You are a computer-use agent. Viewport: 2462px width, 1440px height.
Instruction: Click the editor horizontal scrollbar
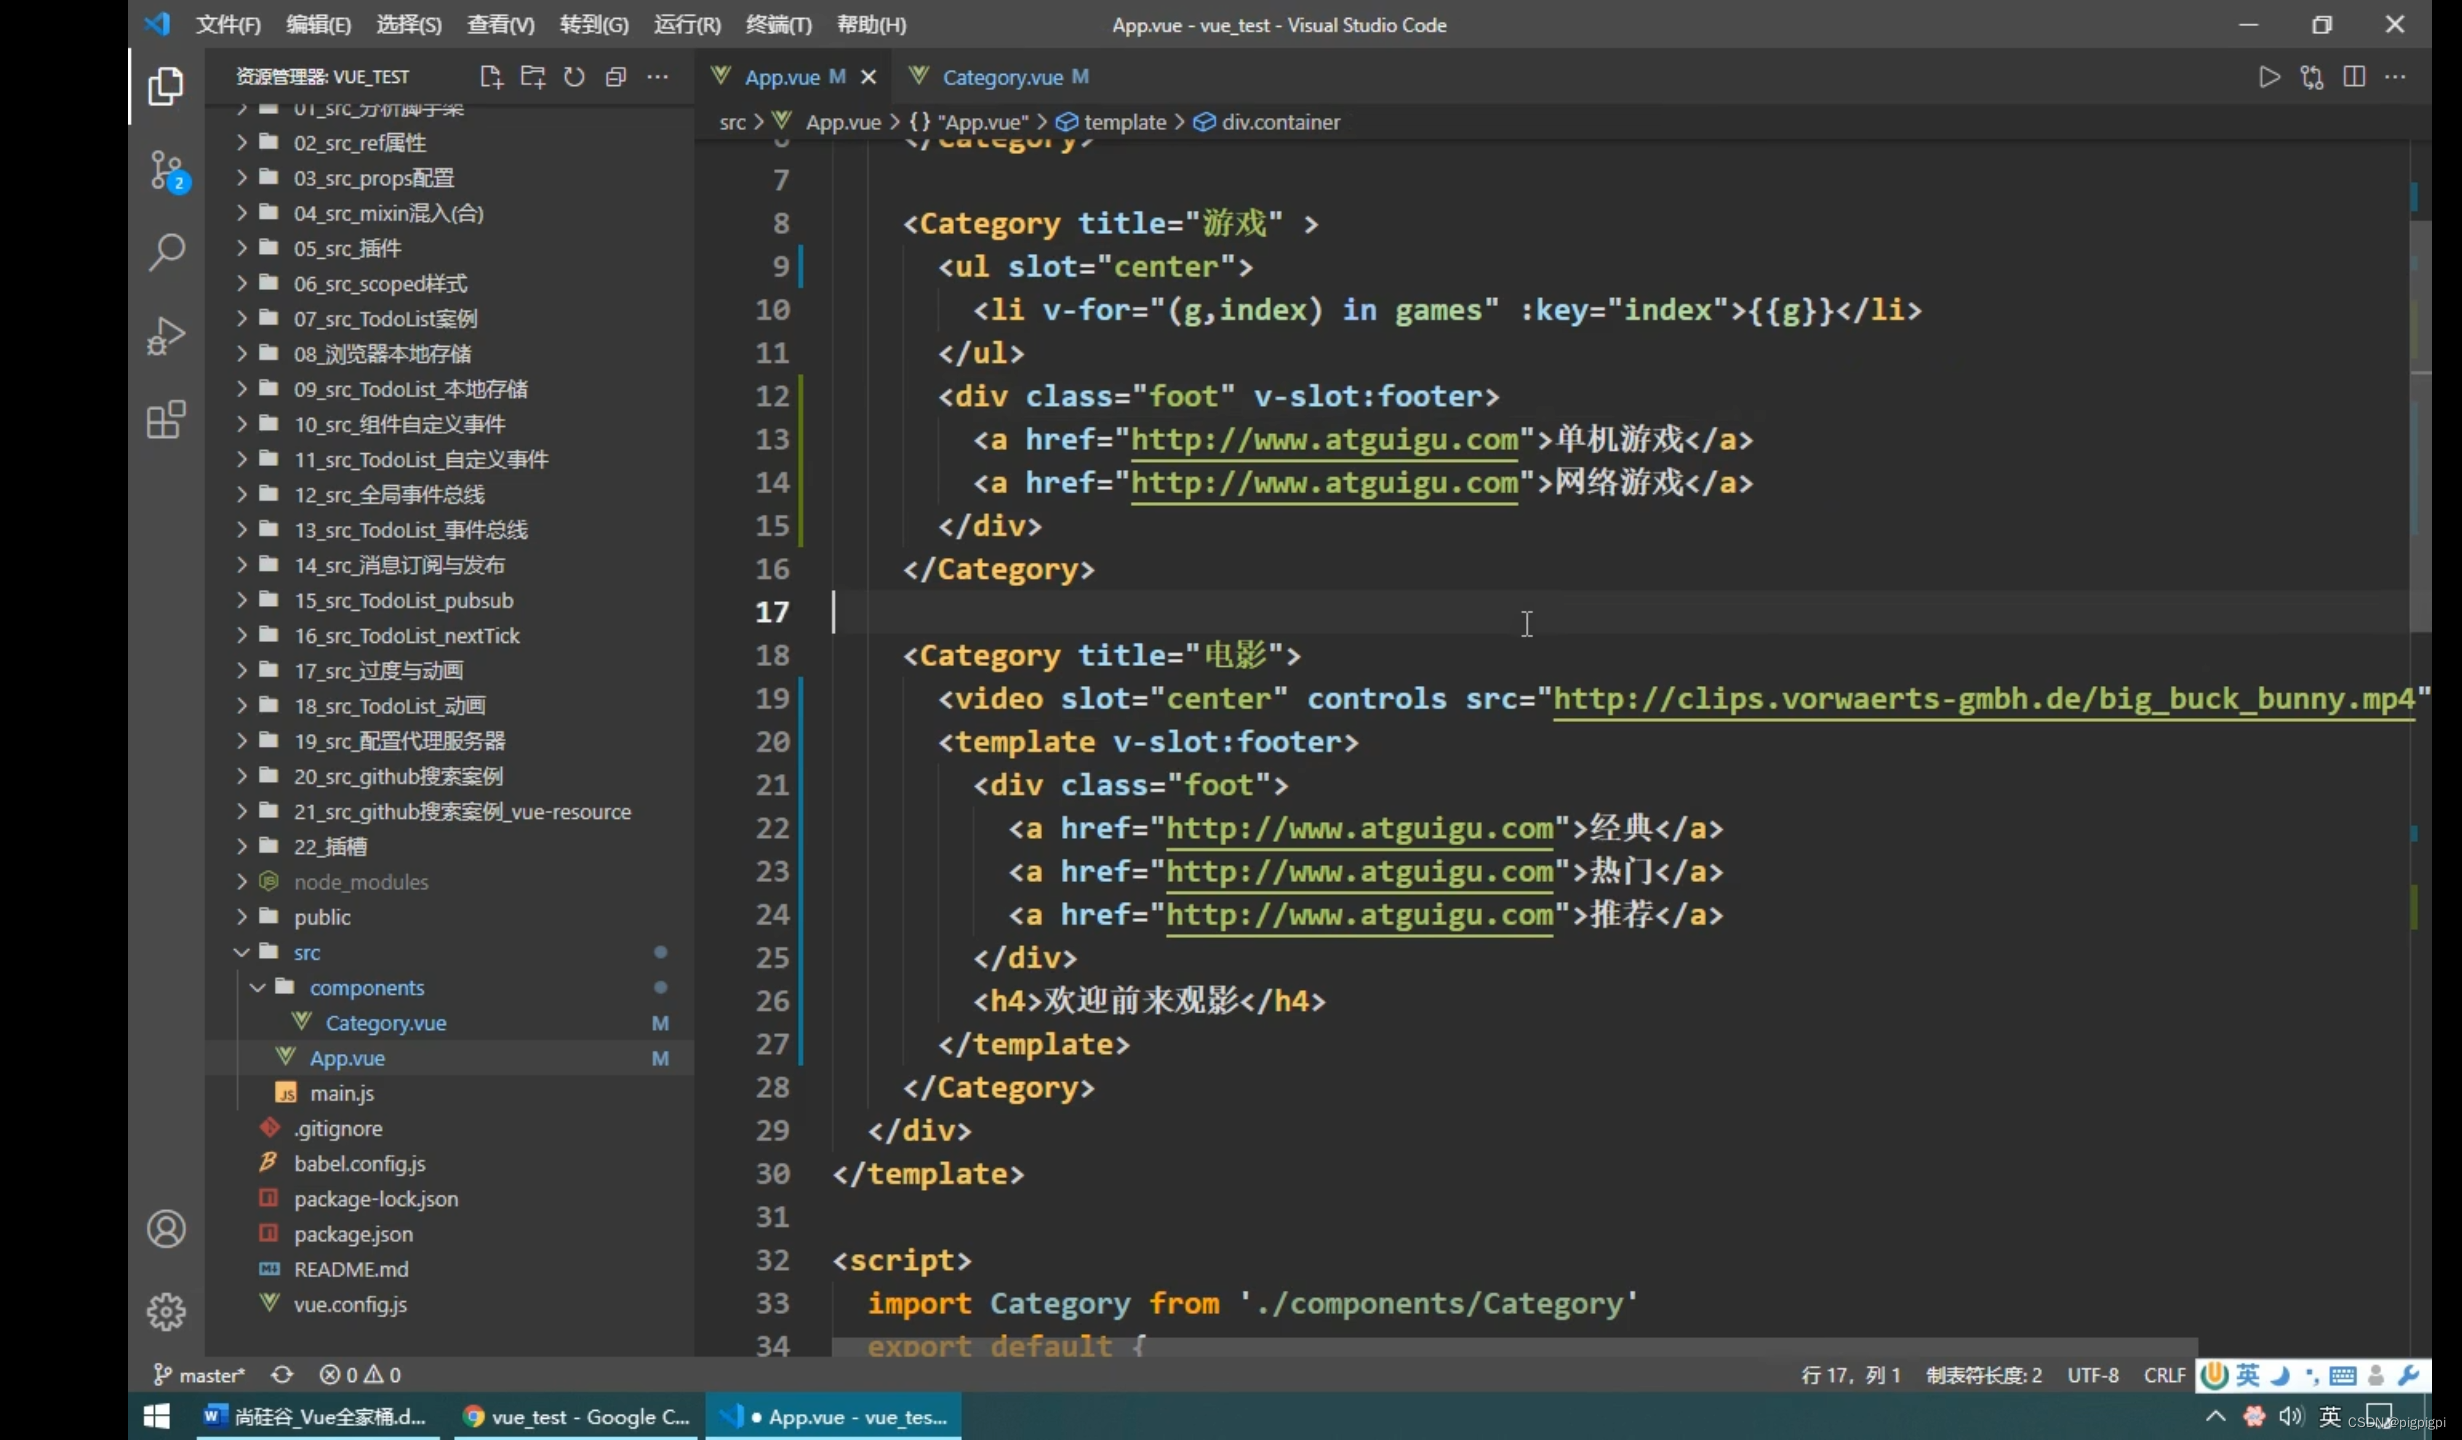coord(1514,1347)
